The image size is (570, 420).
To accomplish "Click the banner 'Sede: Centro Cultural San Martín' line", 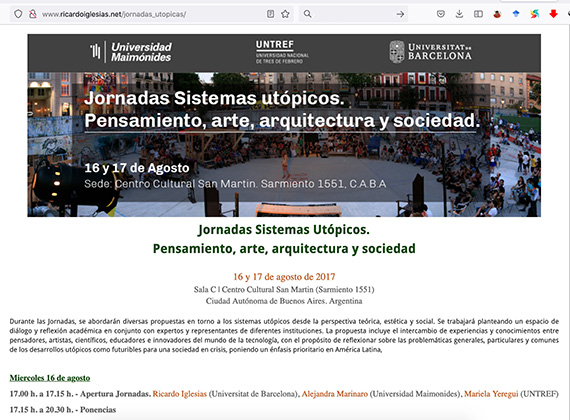I will pos(235,184).
